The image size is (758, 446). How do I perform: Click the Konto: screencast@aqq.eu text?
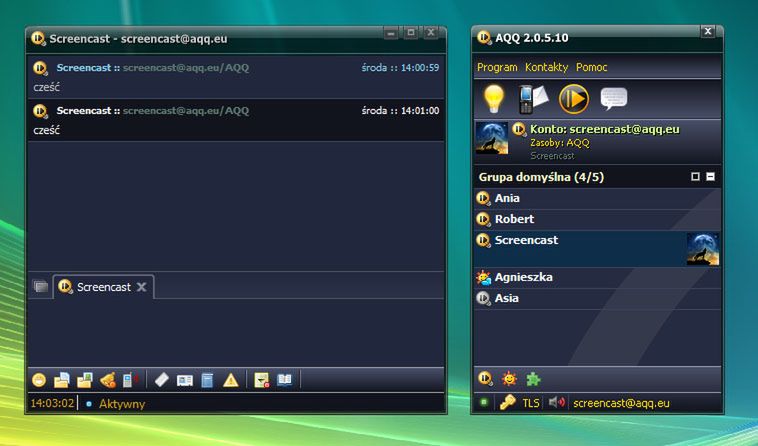coord(605,129)
